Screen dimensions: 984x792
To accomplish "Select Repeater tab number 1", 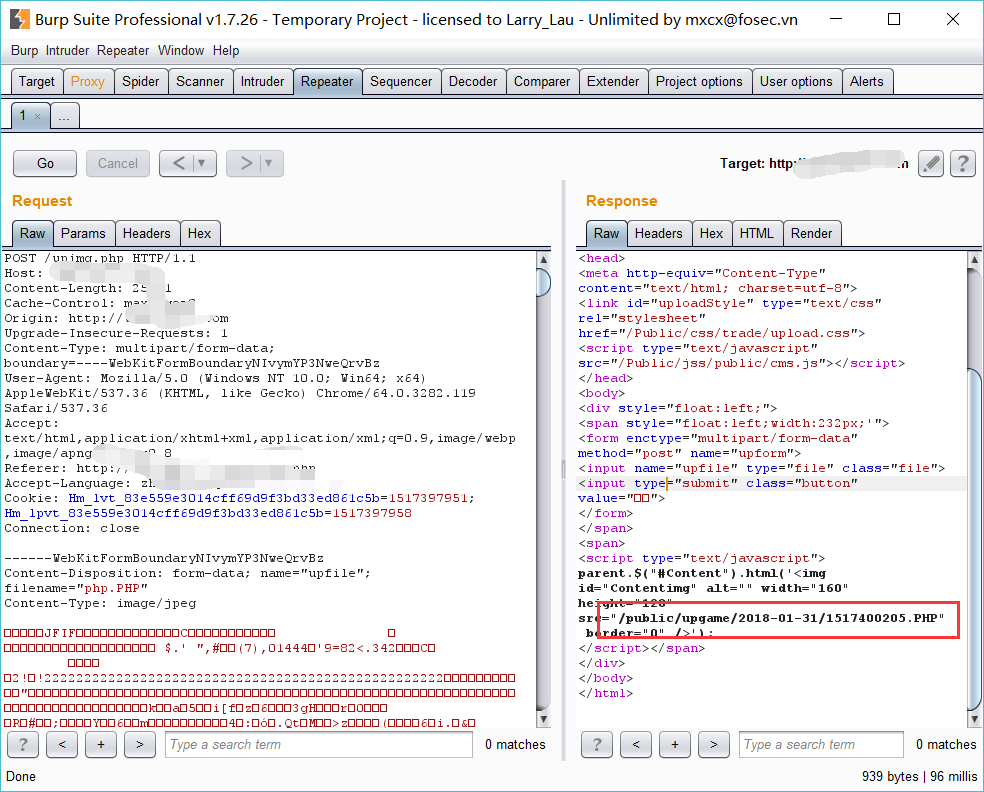I will [x=23, y=116].
